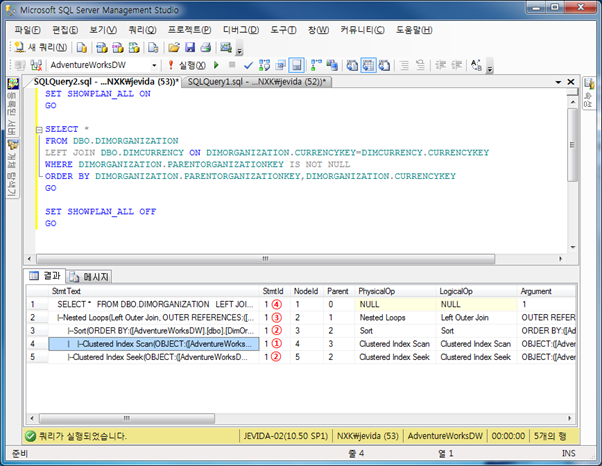Viewport: 602px width, 466px height.
Task: Click the Change Connection icon
Action: click(x=36, y=65)
